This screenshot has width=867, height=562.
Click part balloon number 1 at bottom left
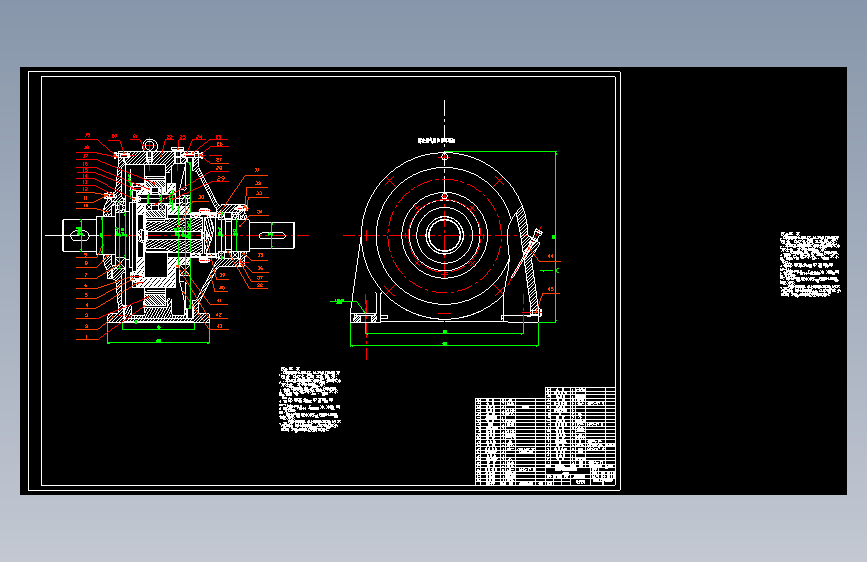[86, 337]
